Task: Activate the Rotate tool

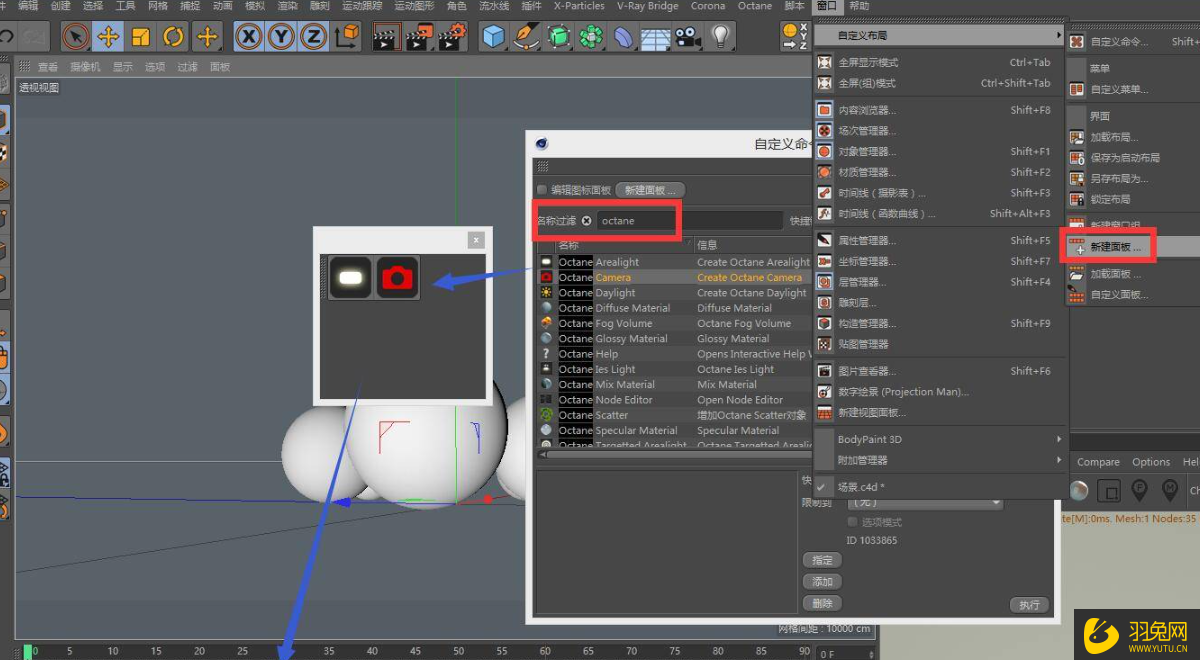Action: [174, 37]
